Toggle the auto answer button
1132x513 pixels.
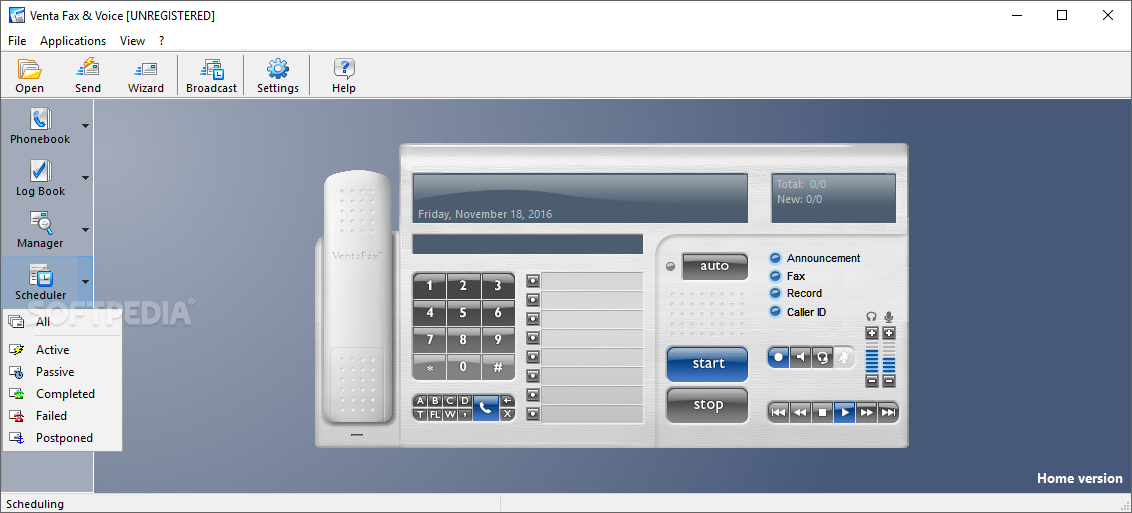(x=715, y=266)
